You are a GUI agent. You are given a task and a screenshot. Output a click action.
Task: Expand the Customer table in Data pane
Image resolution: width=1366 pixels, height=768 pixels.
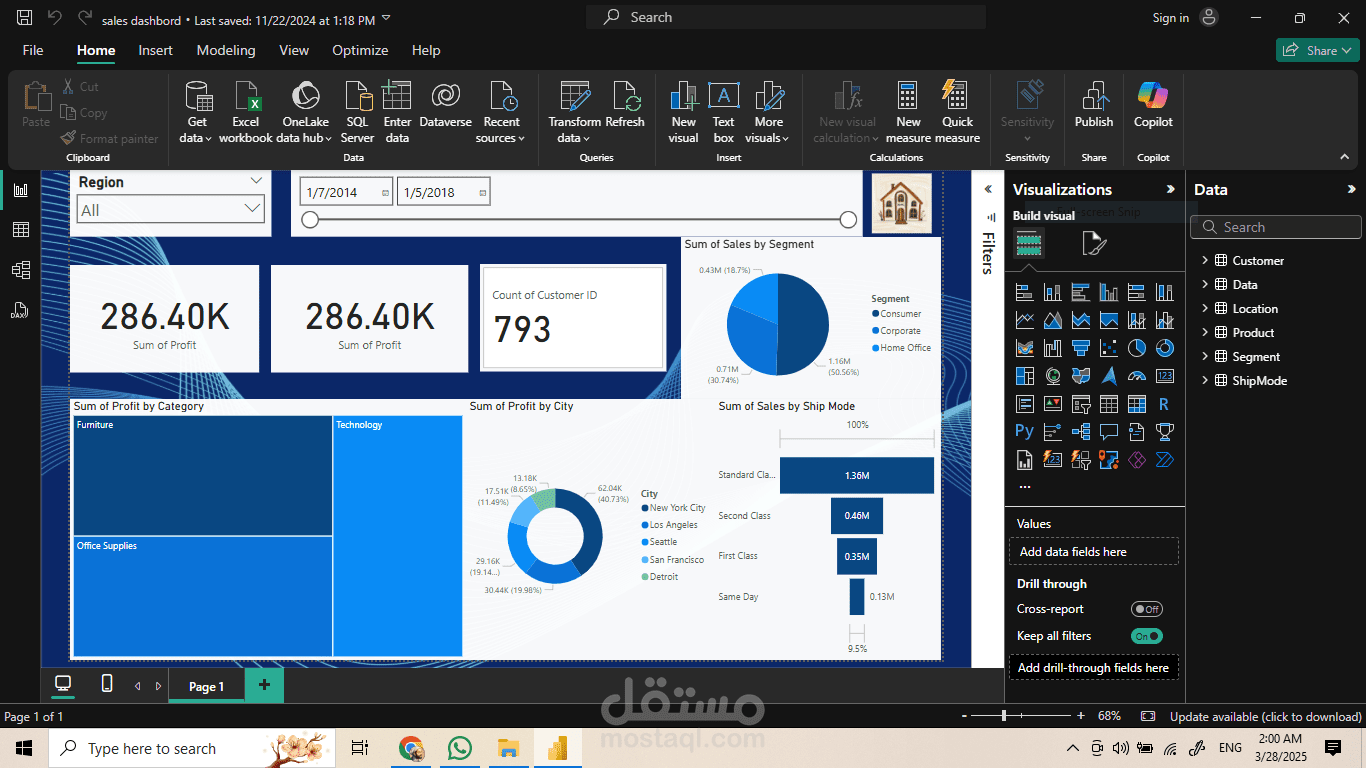pos(1205,260)
